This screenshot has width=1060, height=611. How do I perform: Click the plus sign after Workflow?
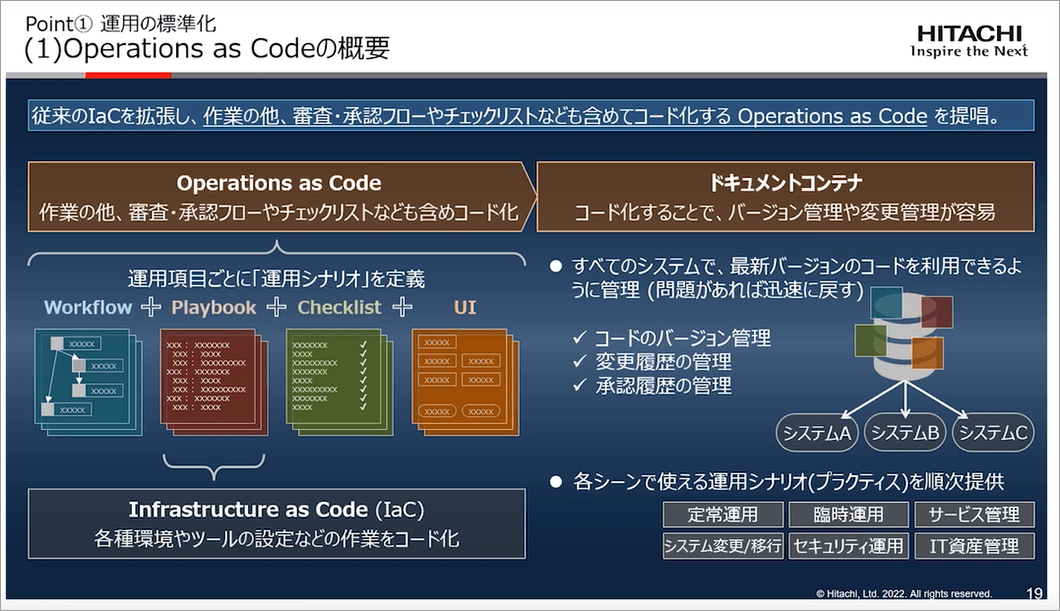[x=151, y=308]
